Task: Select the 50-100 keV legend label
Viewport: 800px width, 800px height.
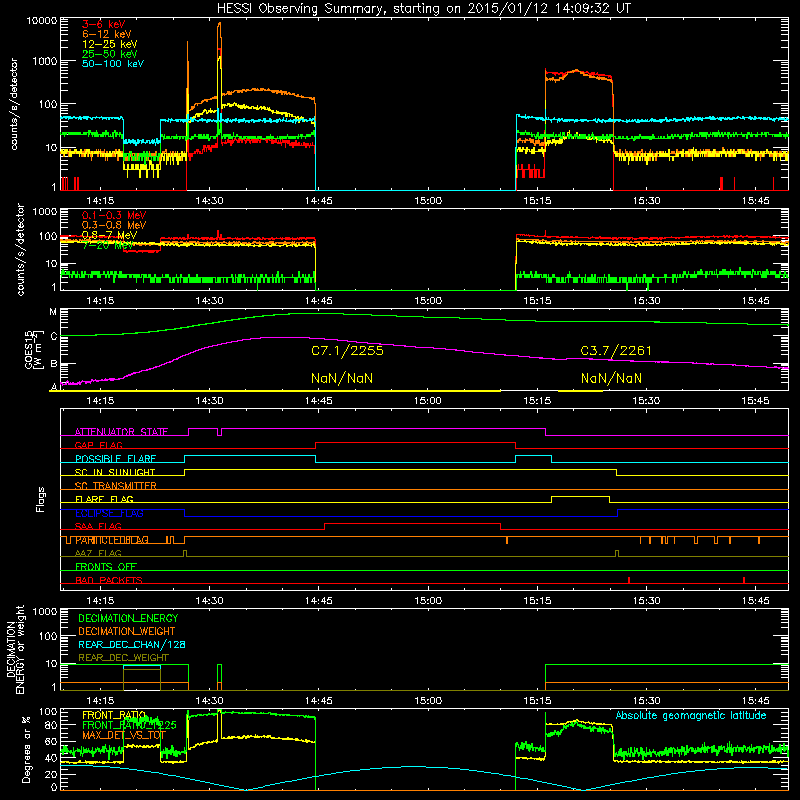Action: (112, 63)
